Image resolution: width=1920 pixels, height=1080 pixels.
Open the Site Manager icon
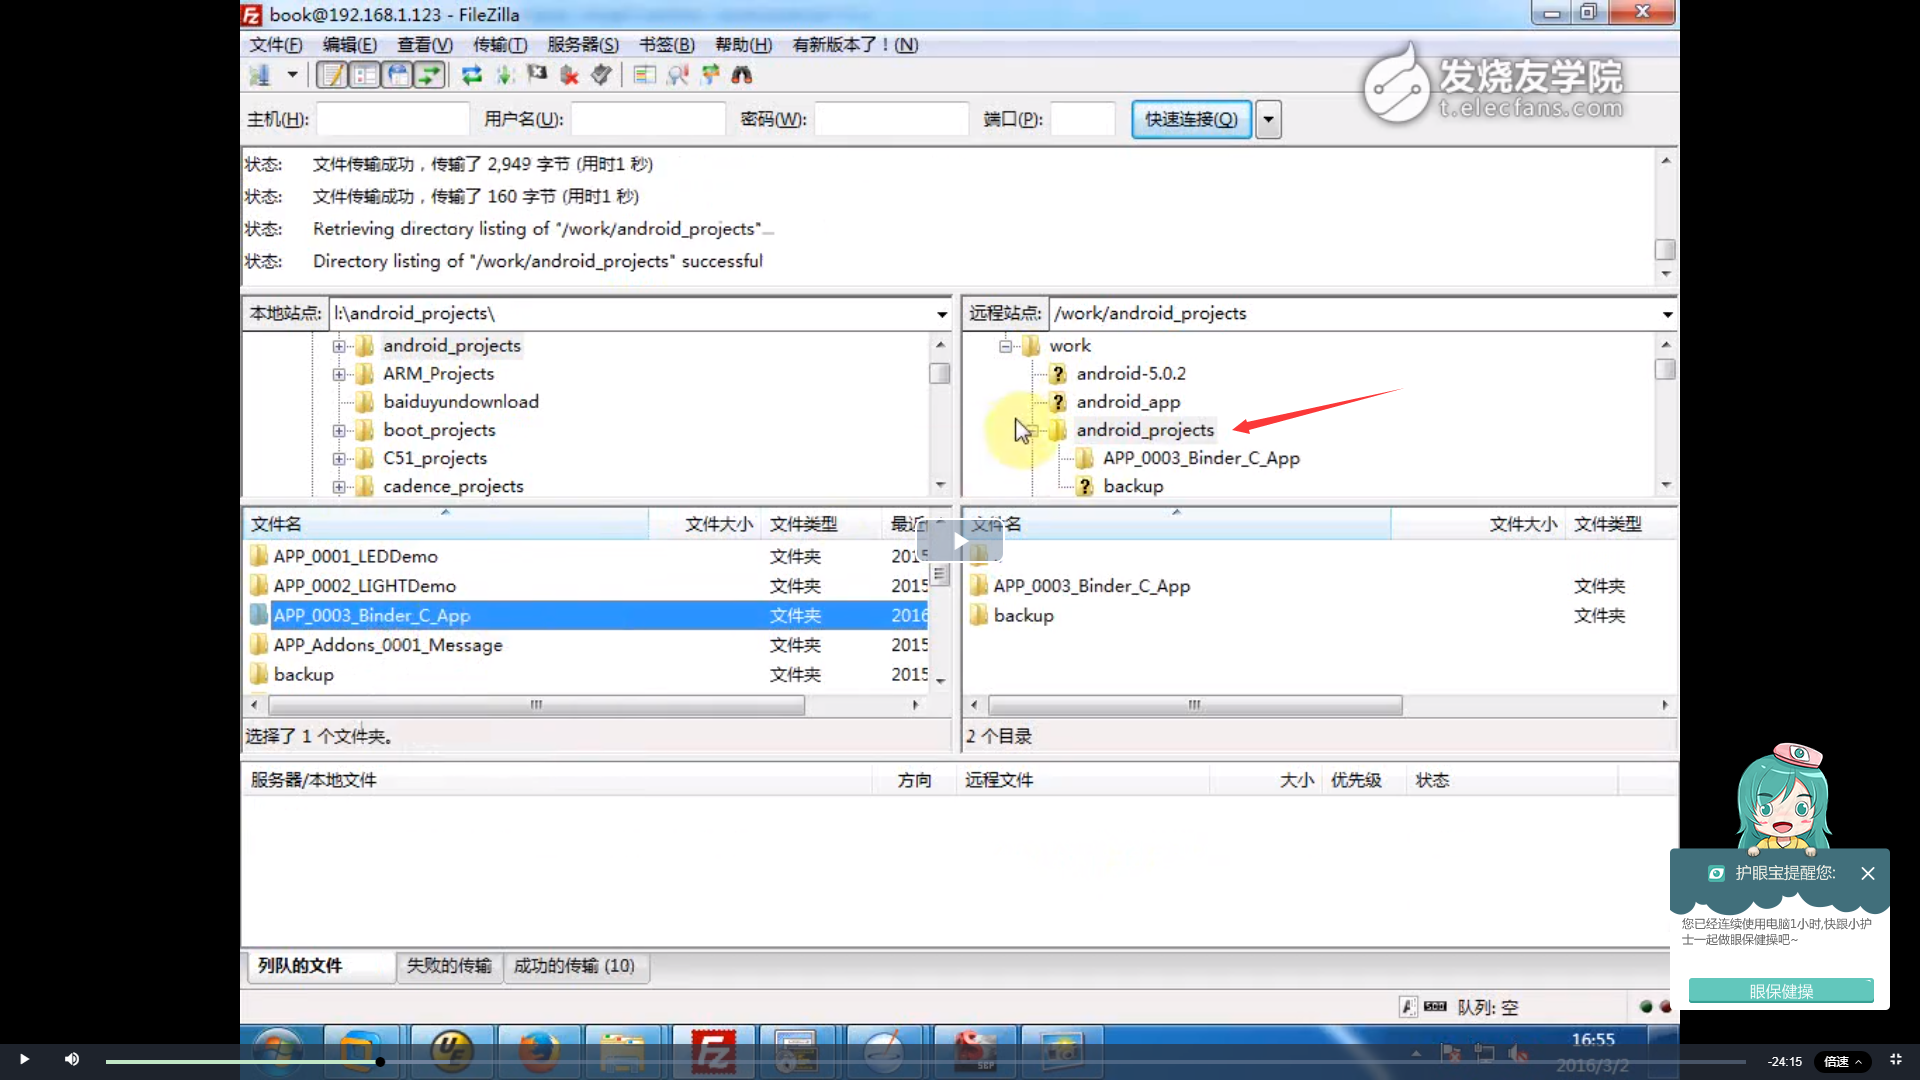260,75
